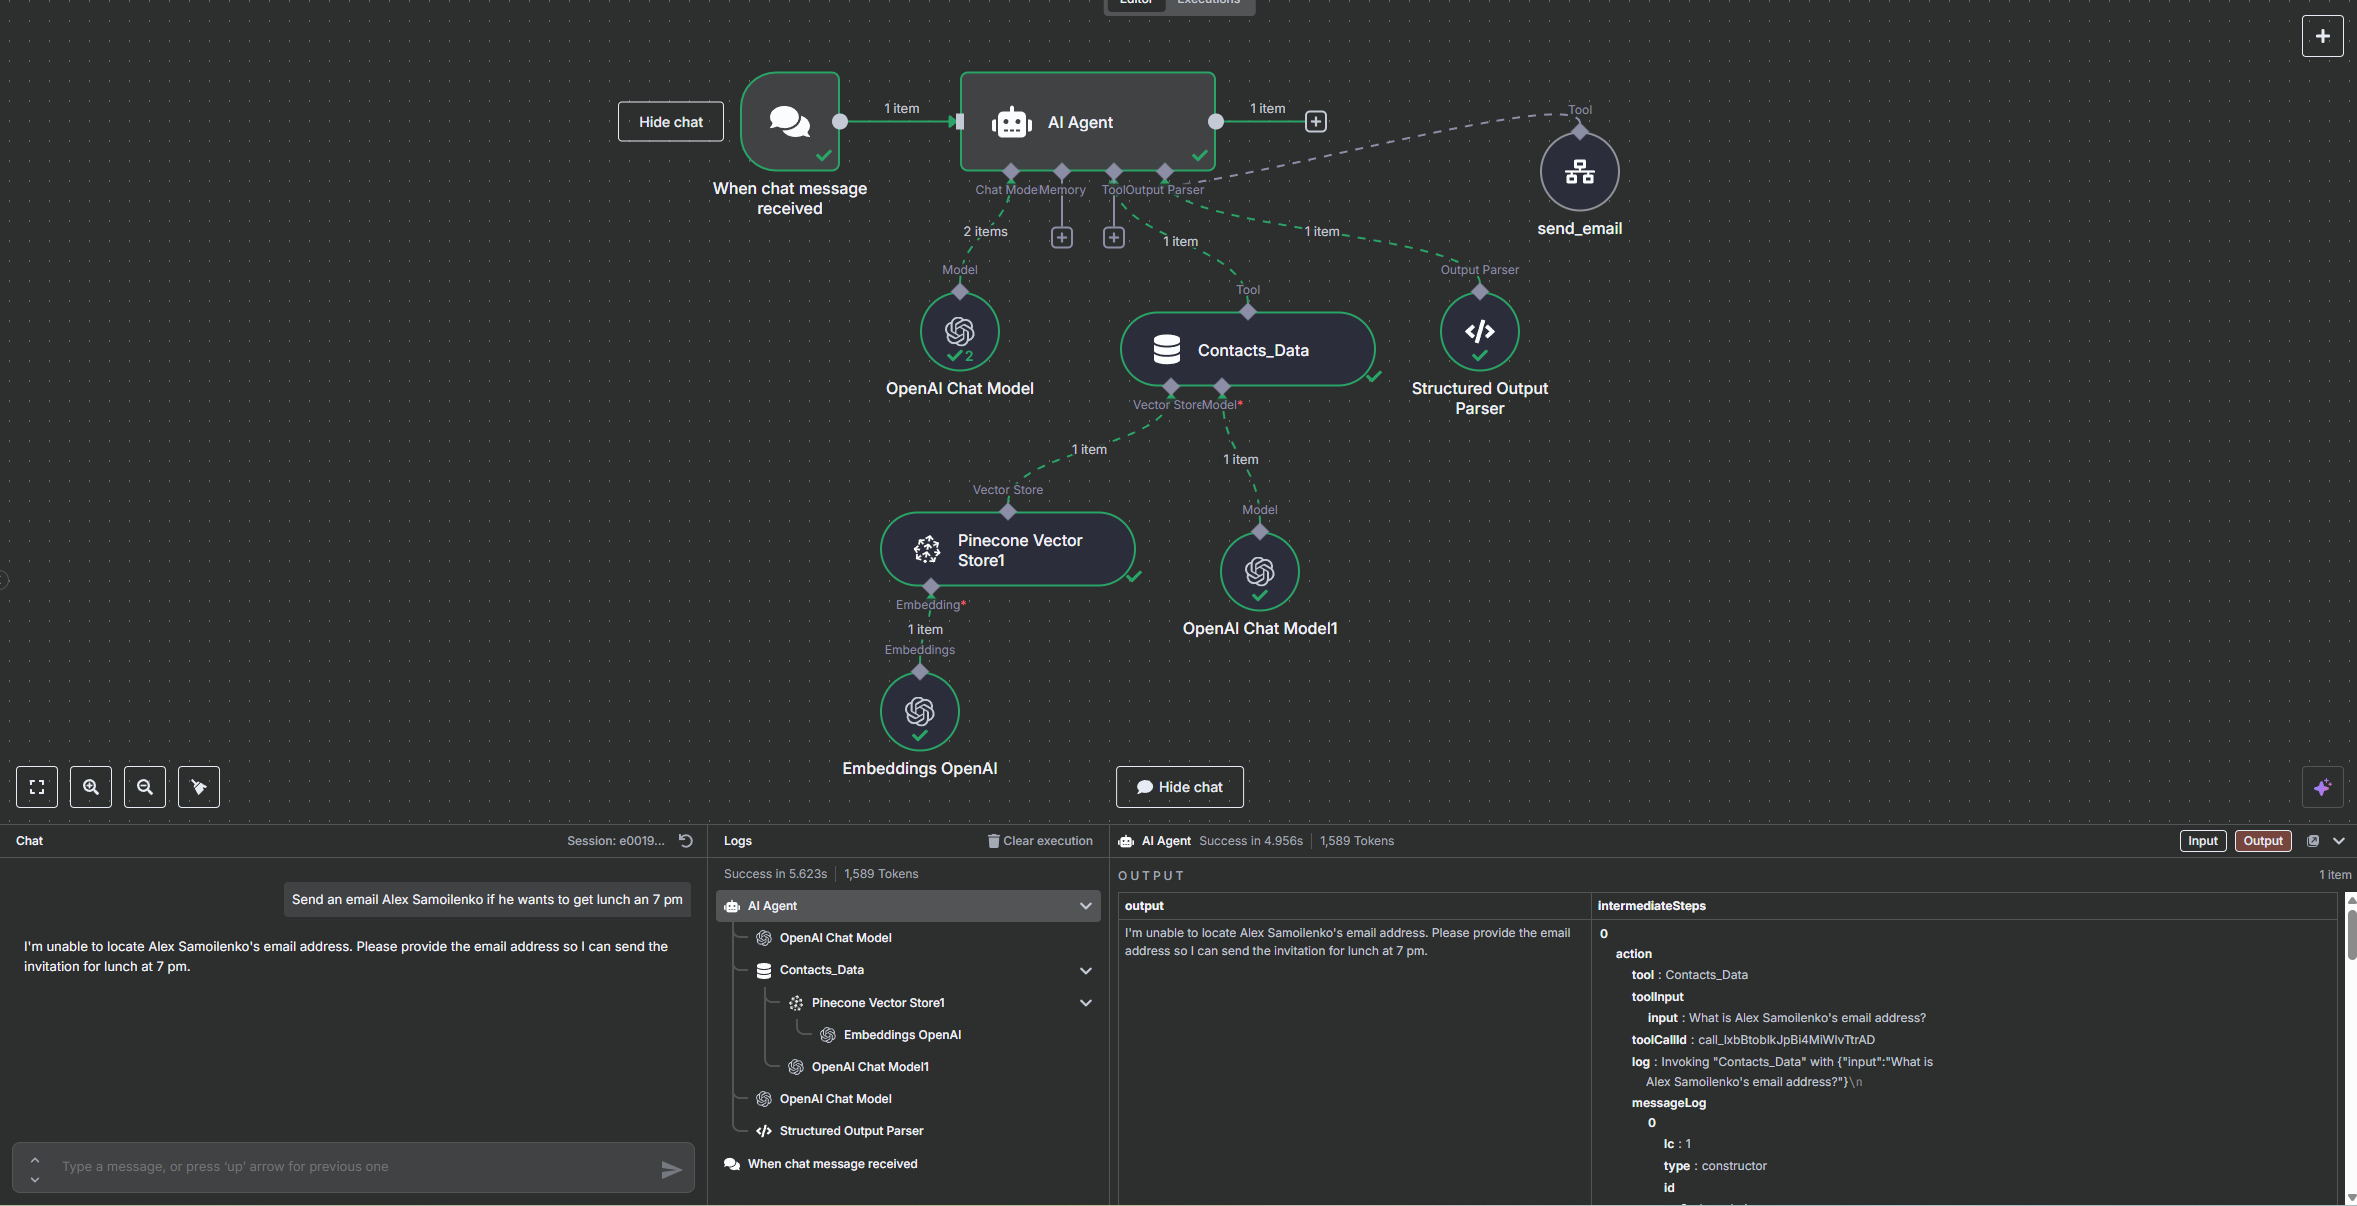Clear execution in Logs panel
The width and height of the screenshot is (2357, 1206).
1040,841
